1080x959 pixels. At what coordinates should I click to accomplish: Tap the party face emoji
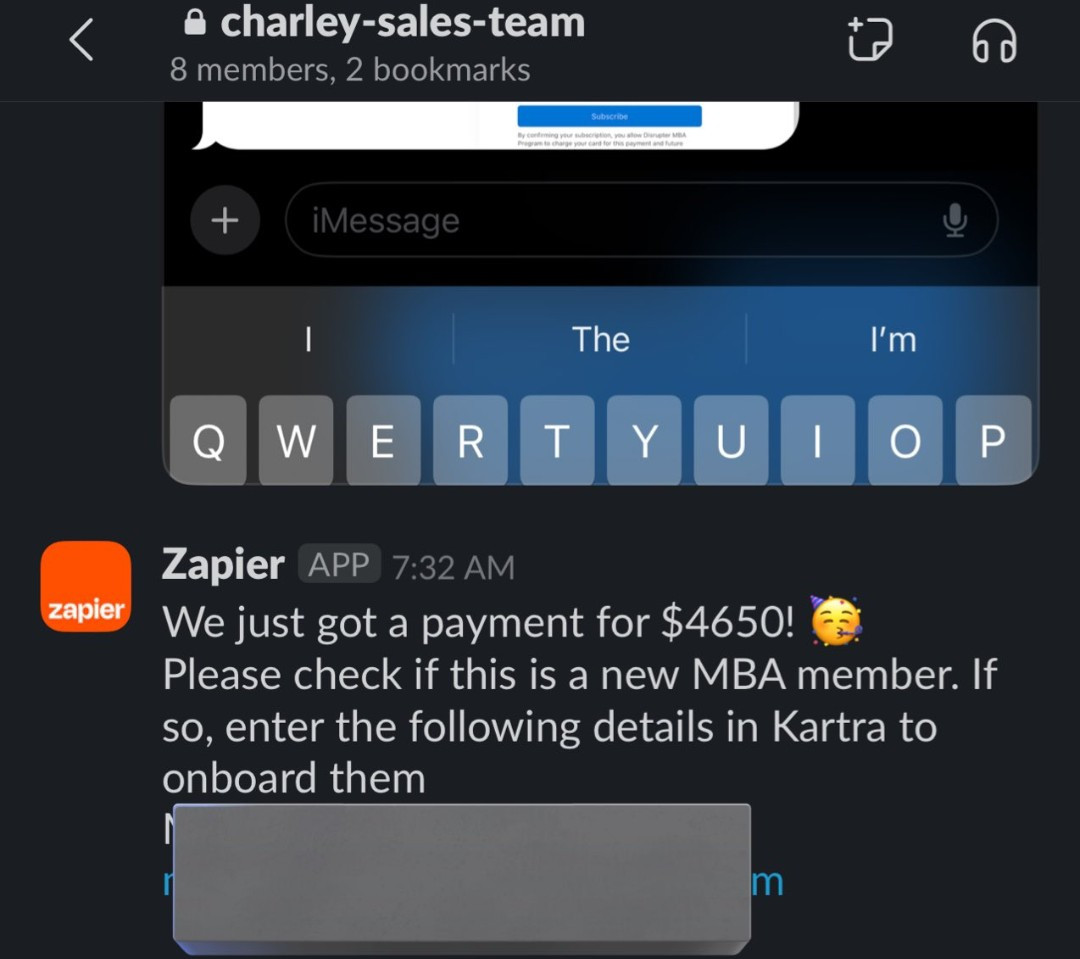tap(836, 621)
